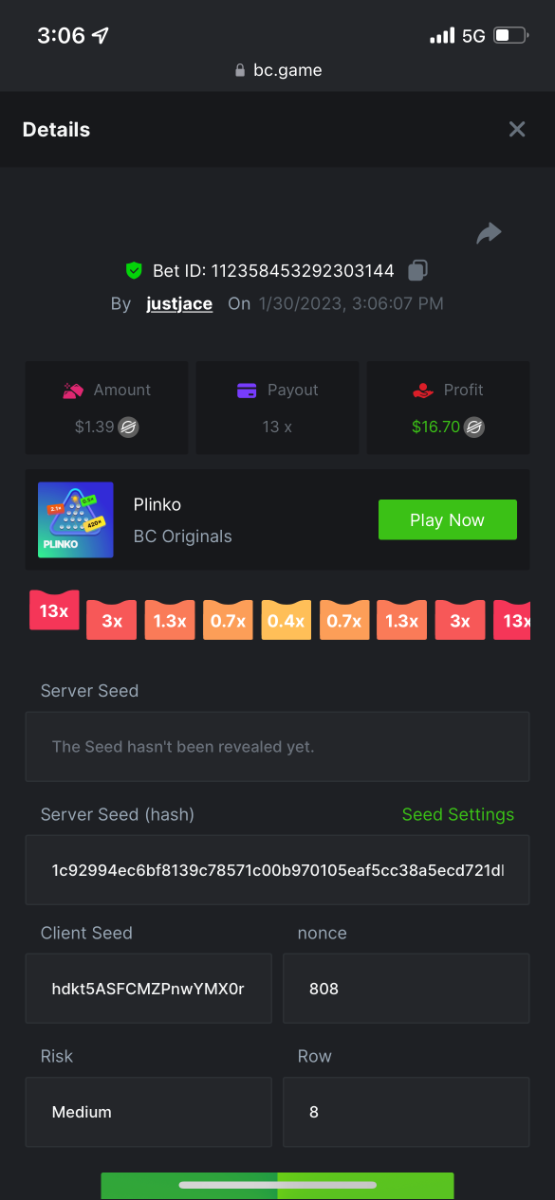555x1200 pixels.
Task: Tap the Profit coin icon
Action: point(475,427)
